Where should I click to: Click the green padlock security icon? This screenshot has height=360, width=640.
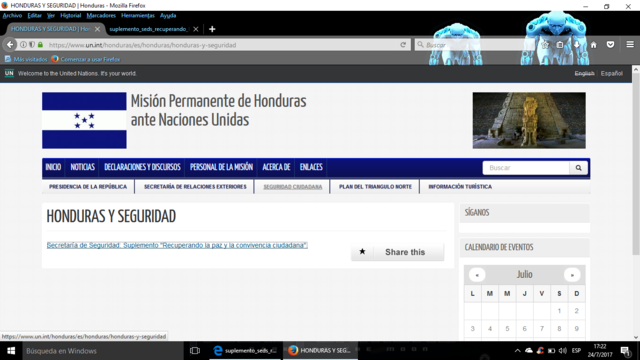(x=40, y=45)
